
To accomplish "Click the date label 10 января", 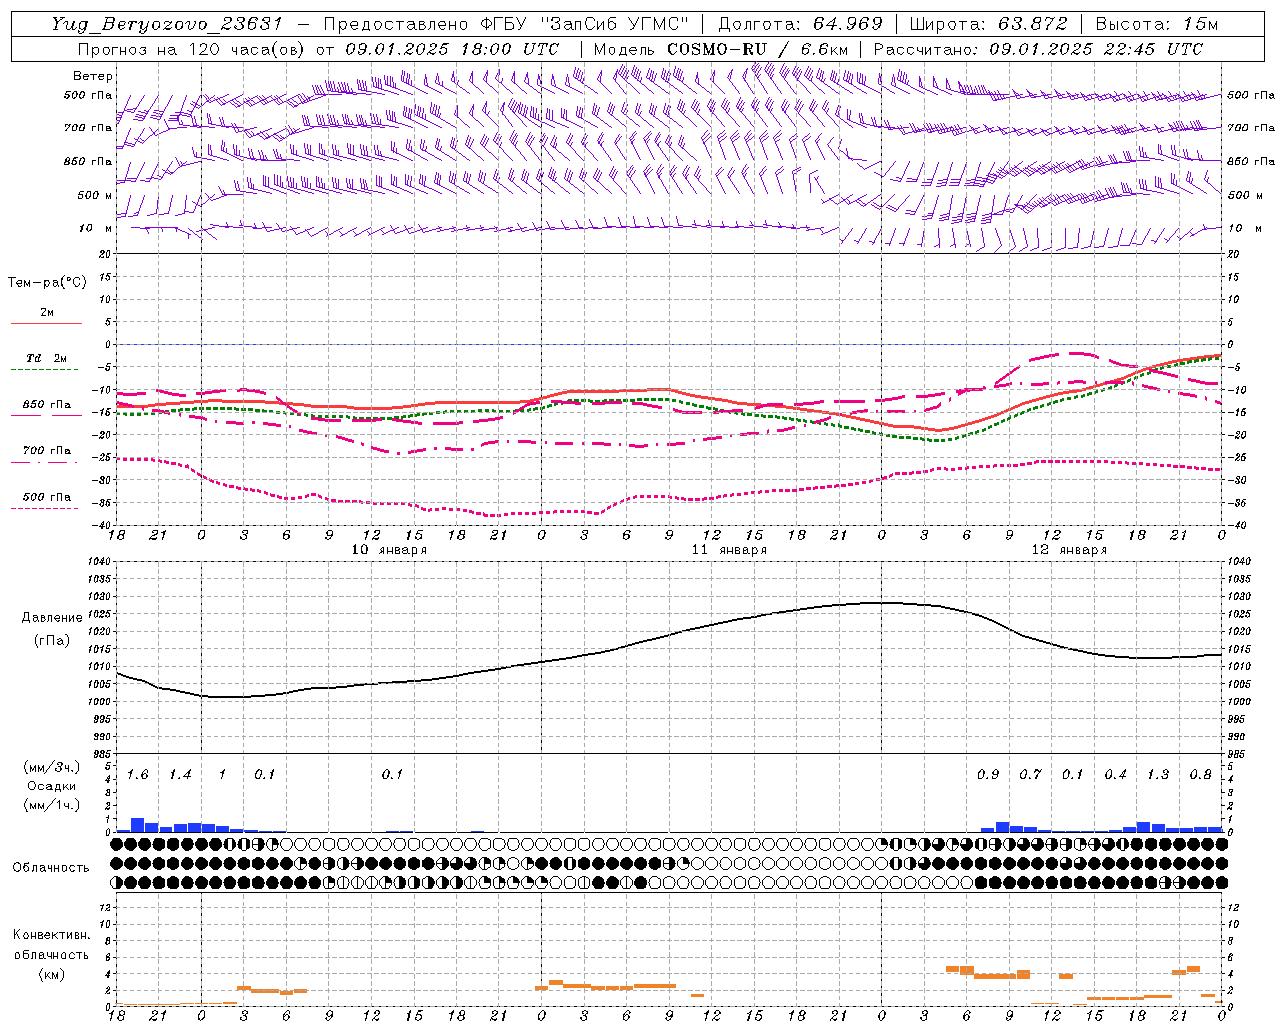I will click(x=389, y=550).
